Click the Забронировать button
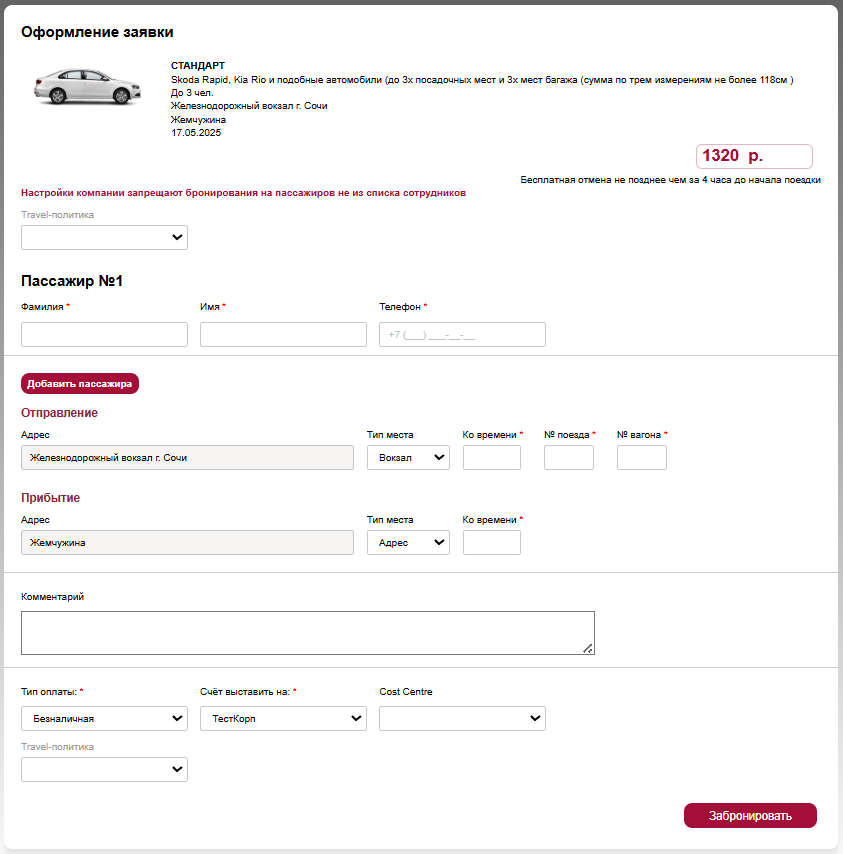 750,815
